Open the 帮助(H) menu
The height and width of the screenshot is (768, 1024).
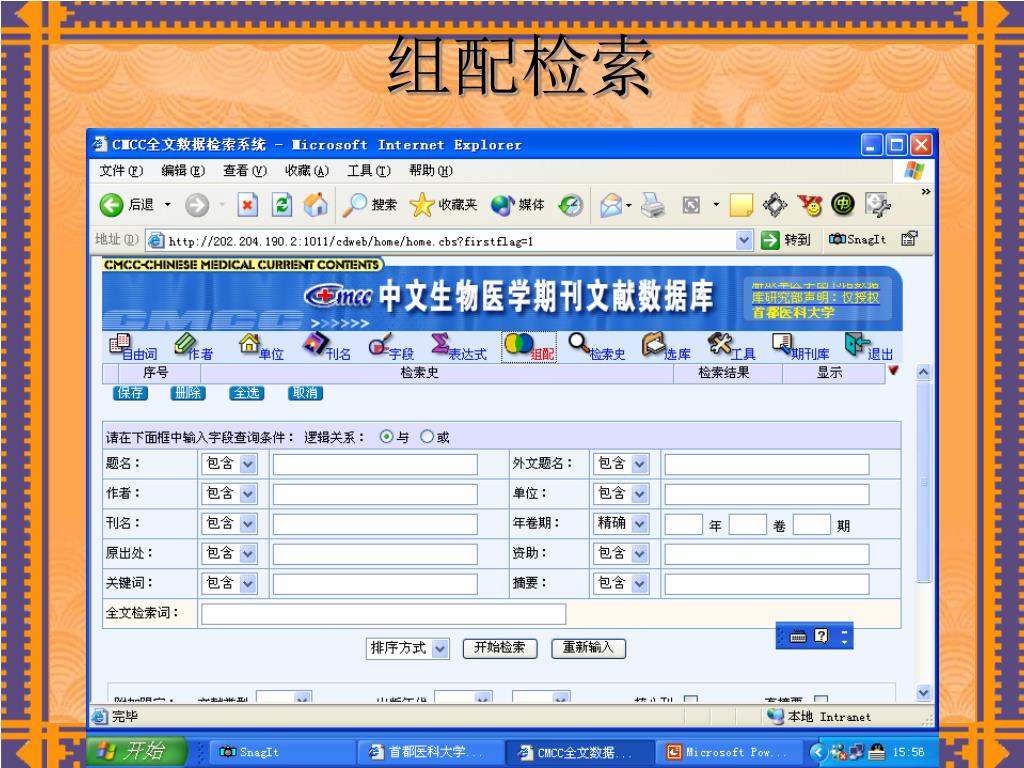coord(430,171)
